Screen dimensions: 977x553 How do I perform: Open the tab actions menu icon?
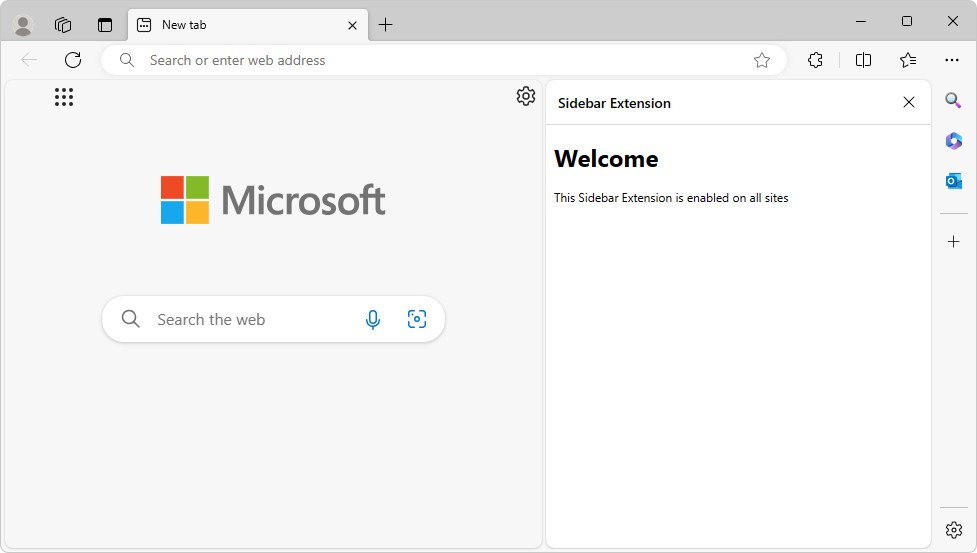click(x=105, y=25)
